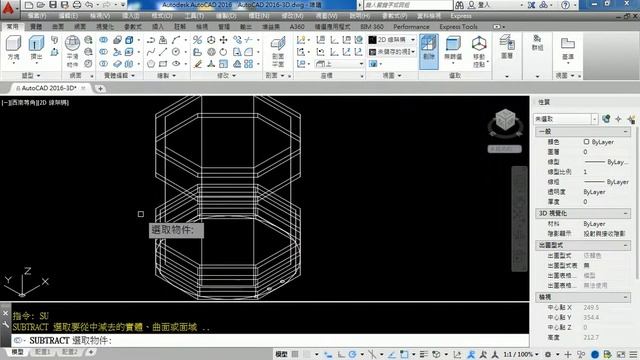Click the Array tool in Modify panel
640x360 pixels.
249,64
